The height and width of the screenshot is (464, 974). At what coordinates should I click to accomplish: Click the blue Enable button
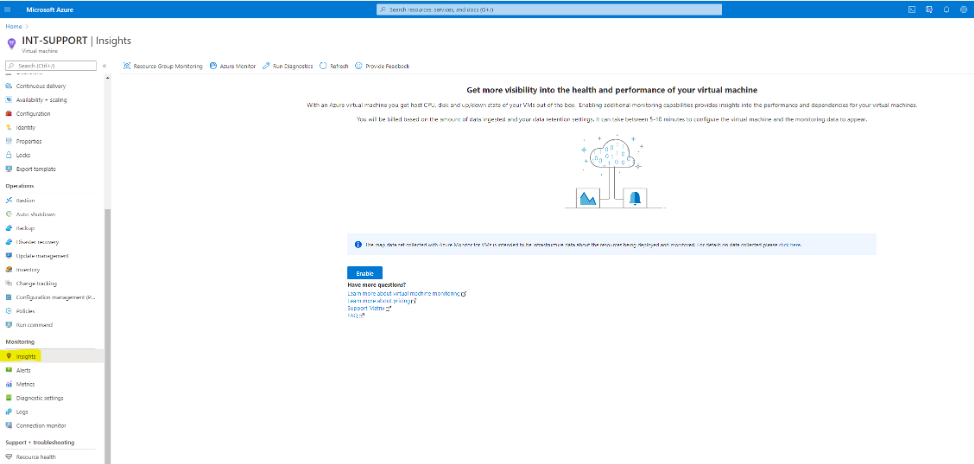point(365,273)
